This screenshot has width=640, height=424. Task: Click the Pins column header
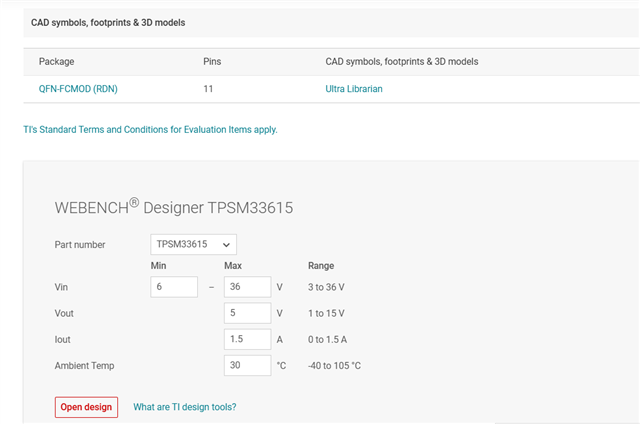click(x=212, y=62)
